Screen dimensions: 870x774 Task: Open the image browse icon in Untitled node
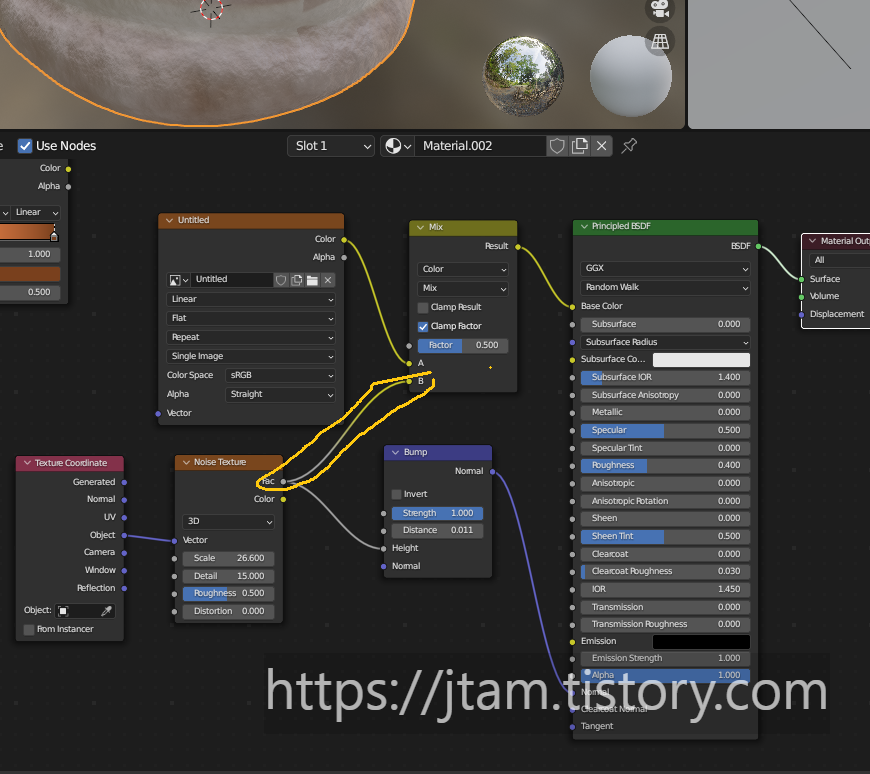point(179,280)
